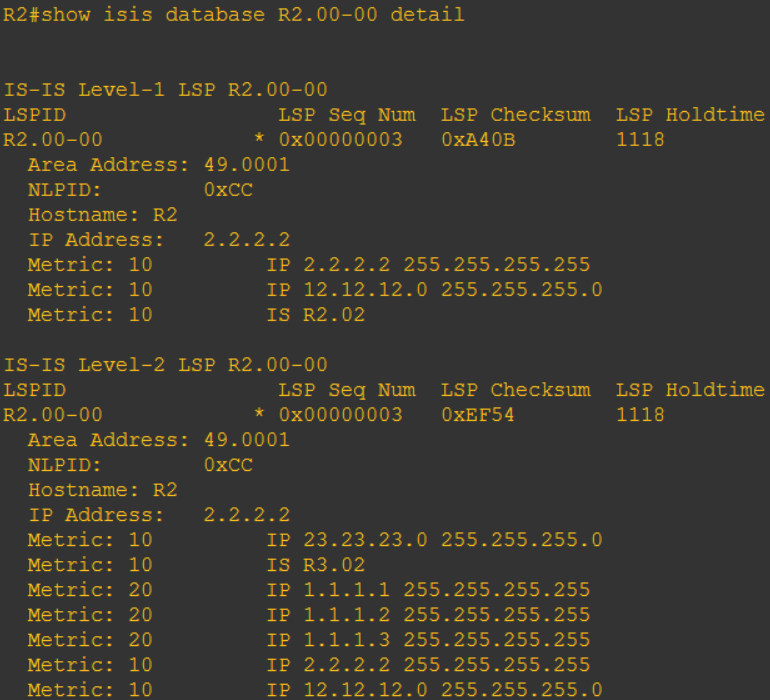This screenshot has height=700, width=770.
Task: Click the IS R3.02 neighbor entry
Action: point(316,565)
